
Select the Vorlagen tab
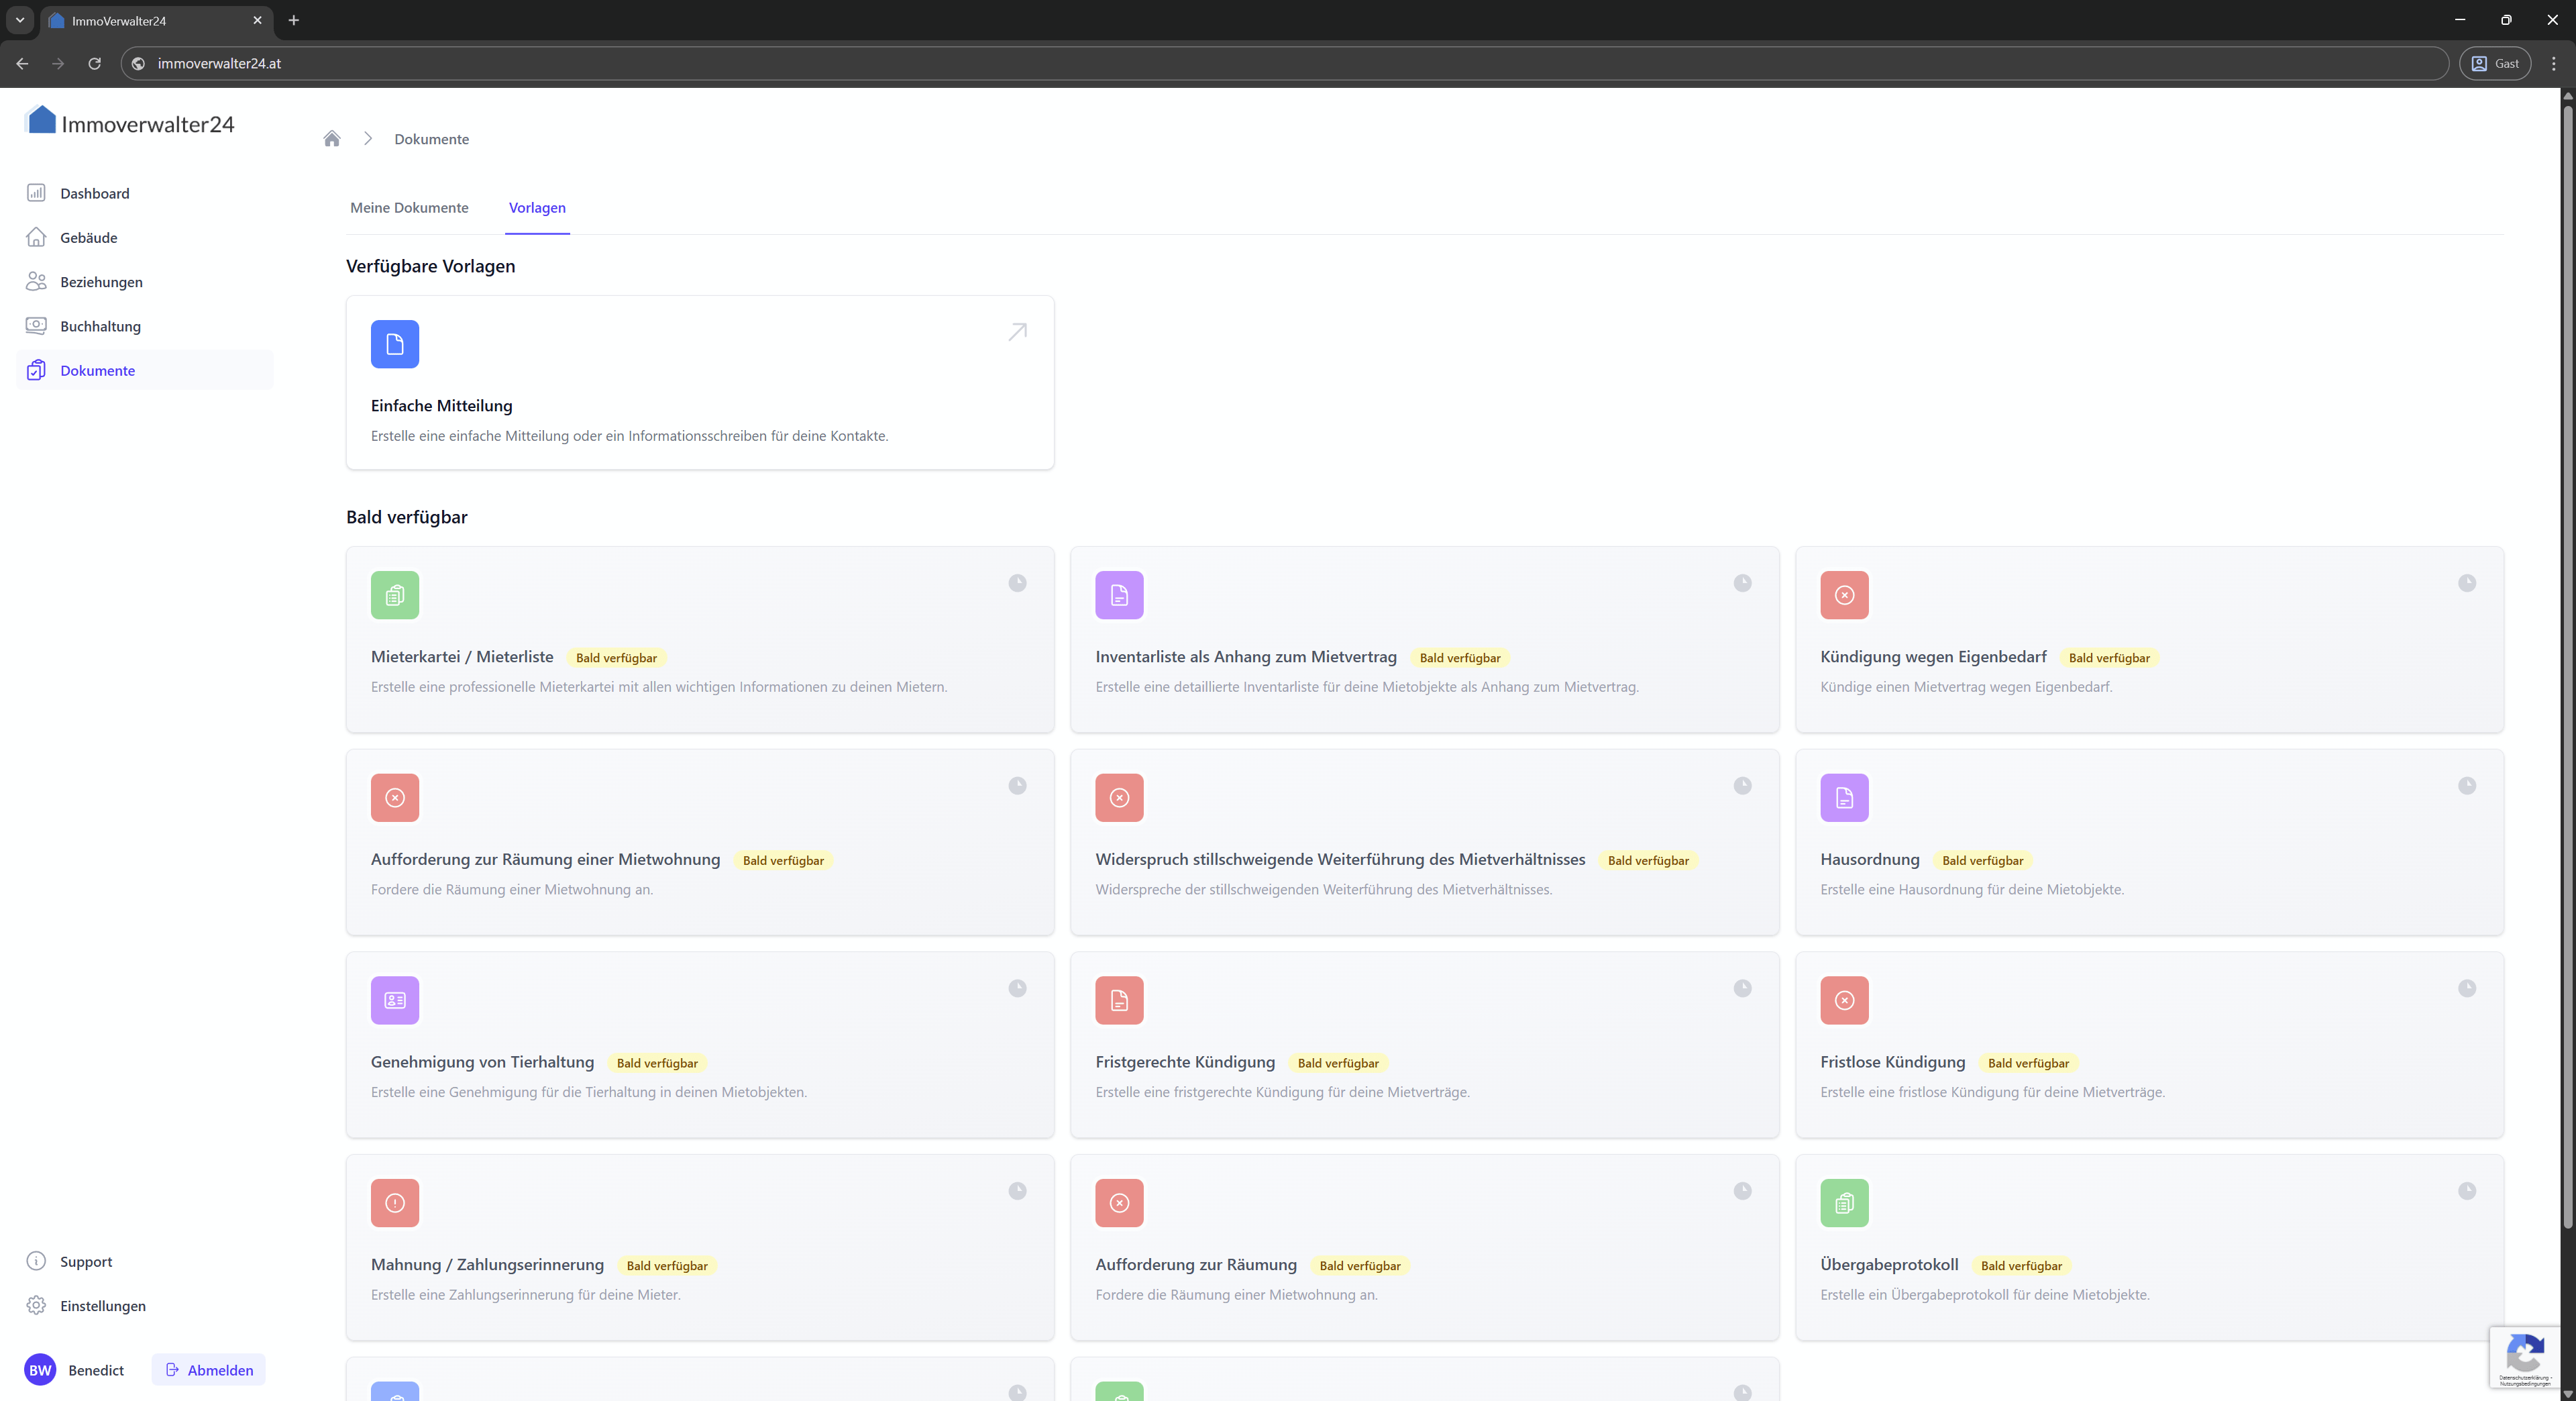point(537,208)
